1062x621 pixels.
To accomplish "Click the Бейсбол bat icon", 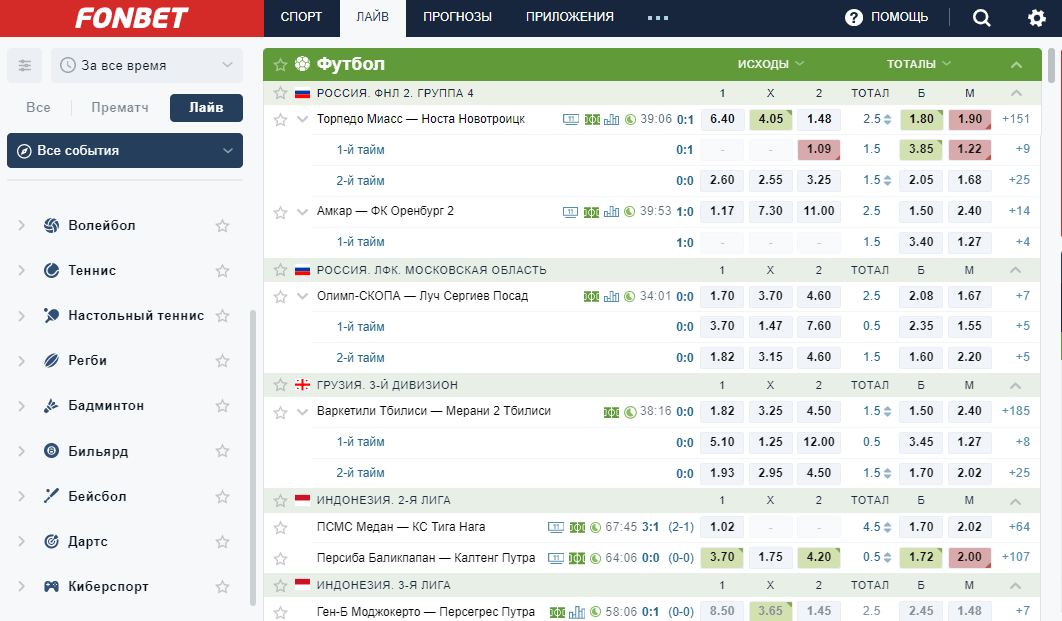I will 51,496.
